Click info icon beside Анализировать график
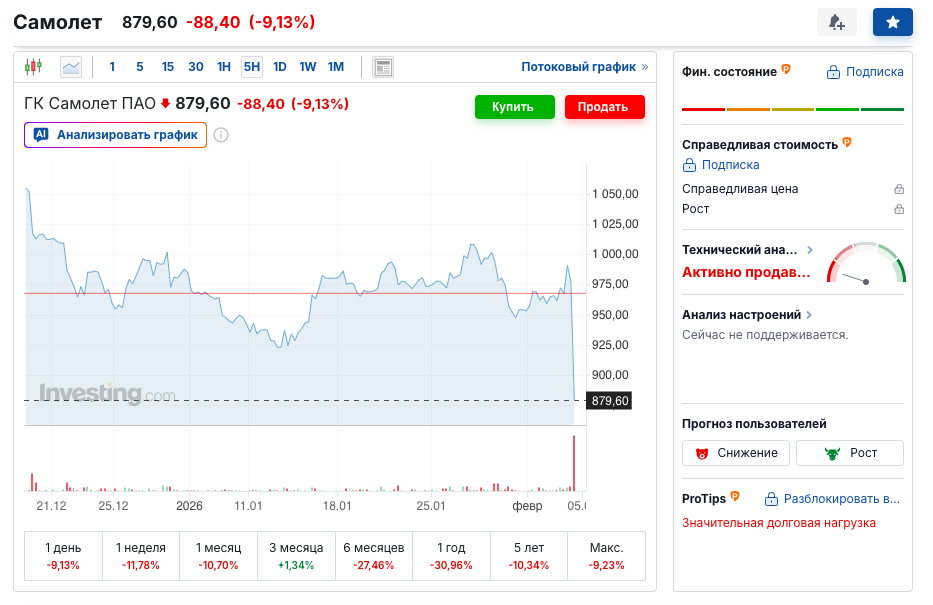The image size is (933, 605). (x=221, y=135)
